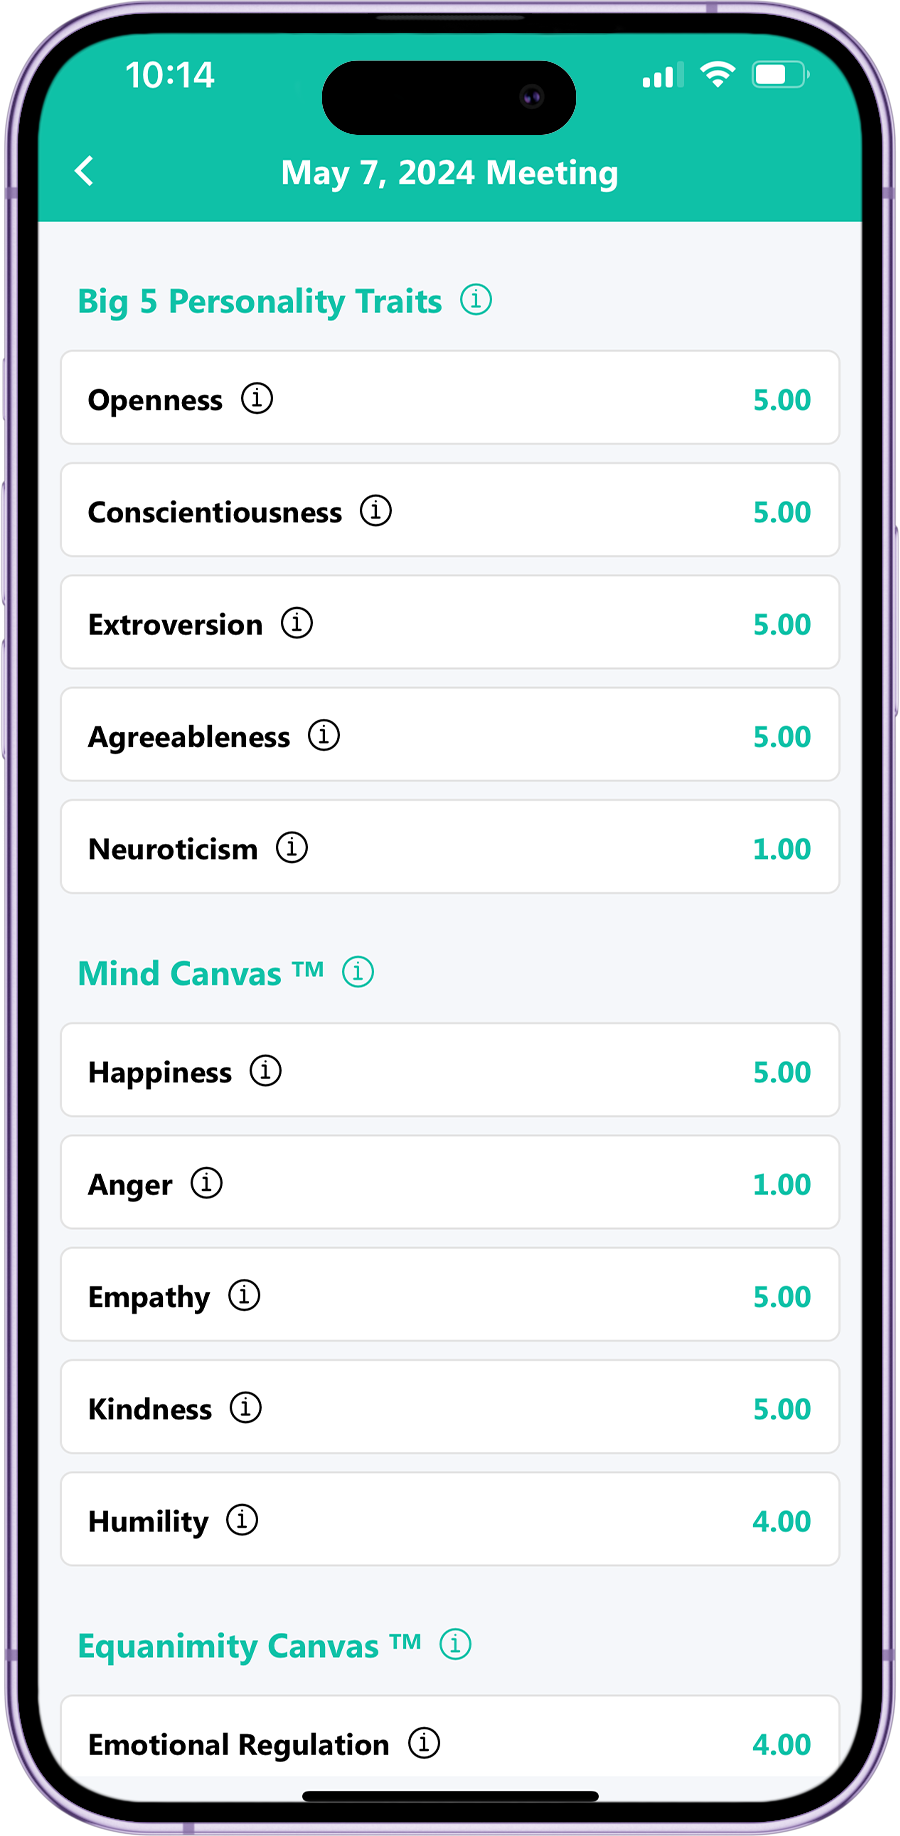The image size is (900, 1836).
Task: Tap the Openness info icon
Action: [257, 398]
